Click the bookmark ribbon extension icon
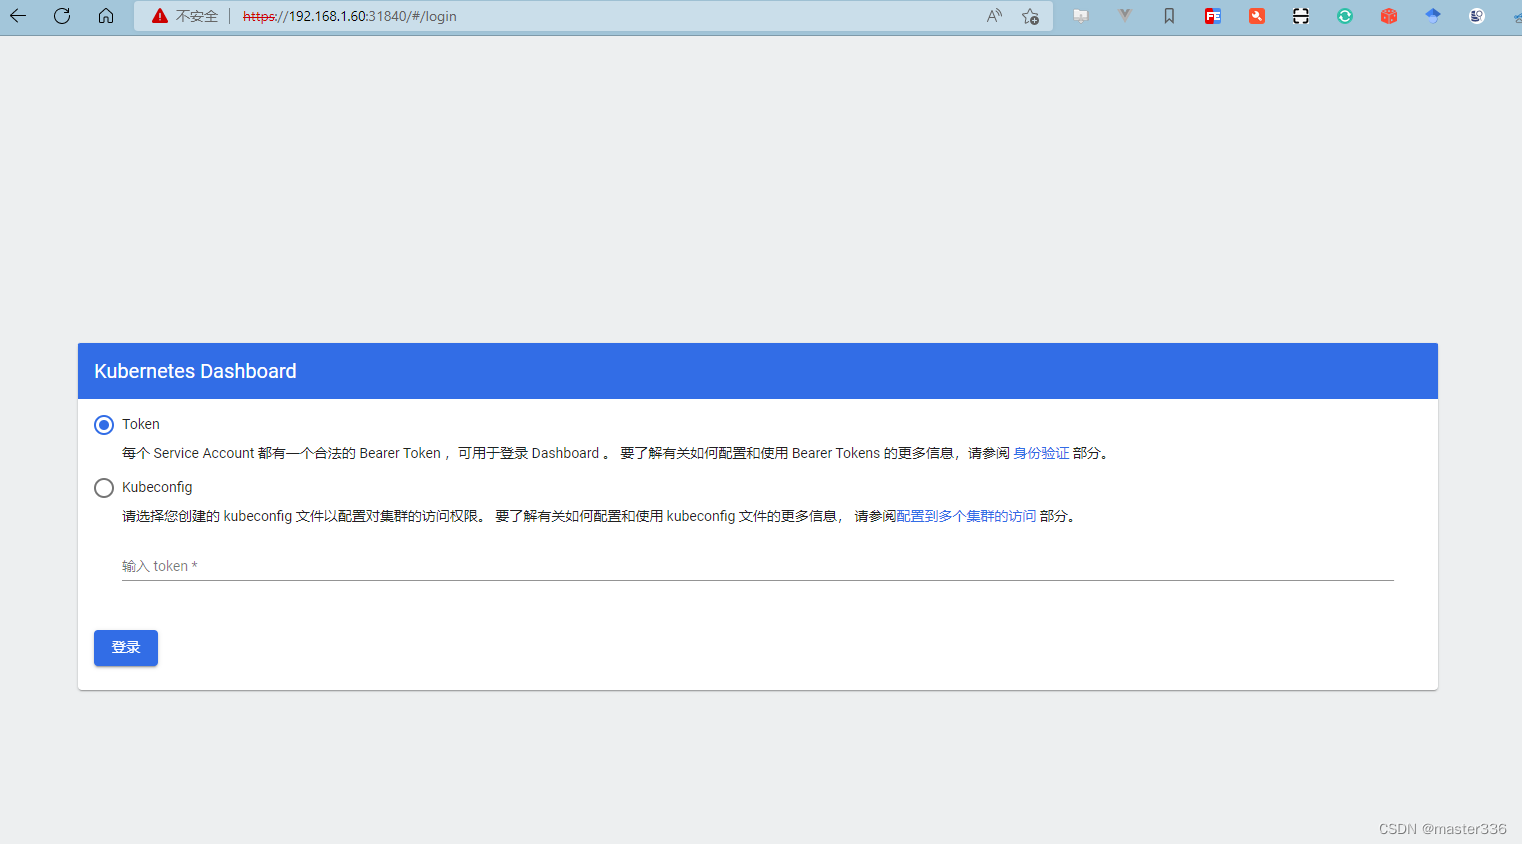 (1169, 16)
